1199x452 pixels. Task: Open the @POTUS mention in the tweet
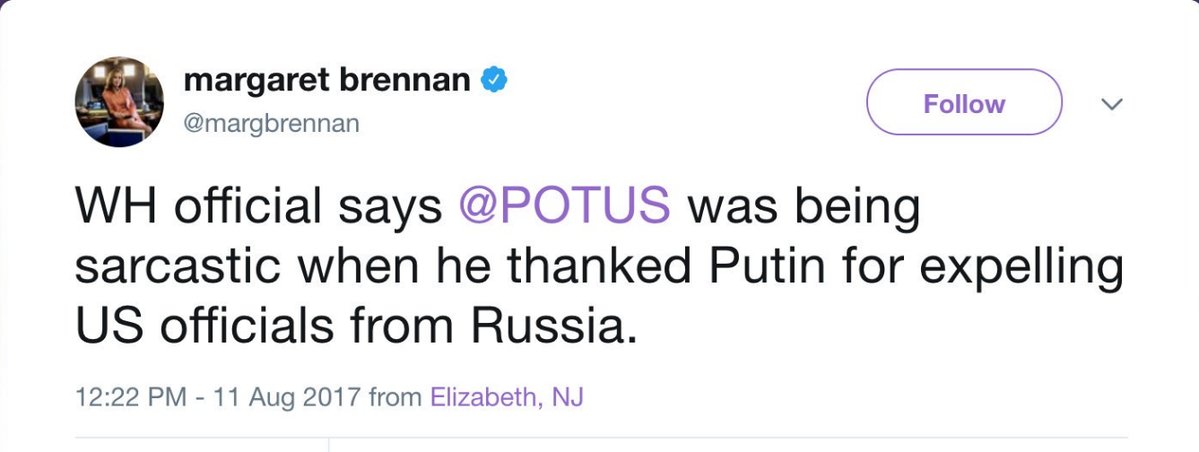click(x=564, y=206)
